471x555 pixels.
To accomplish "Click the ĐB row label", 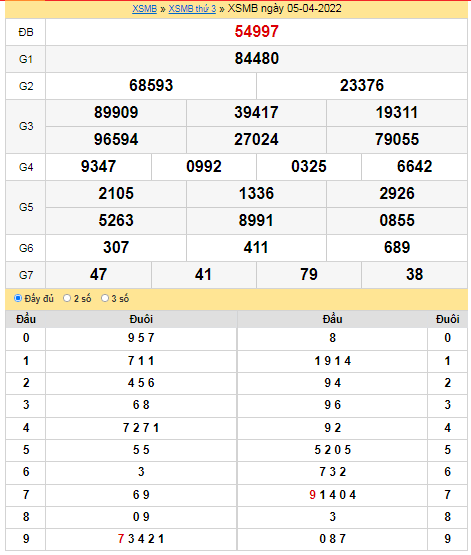I will coord(26,32).
